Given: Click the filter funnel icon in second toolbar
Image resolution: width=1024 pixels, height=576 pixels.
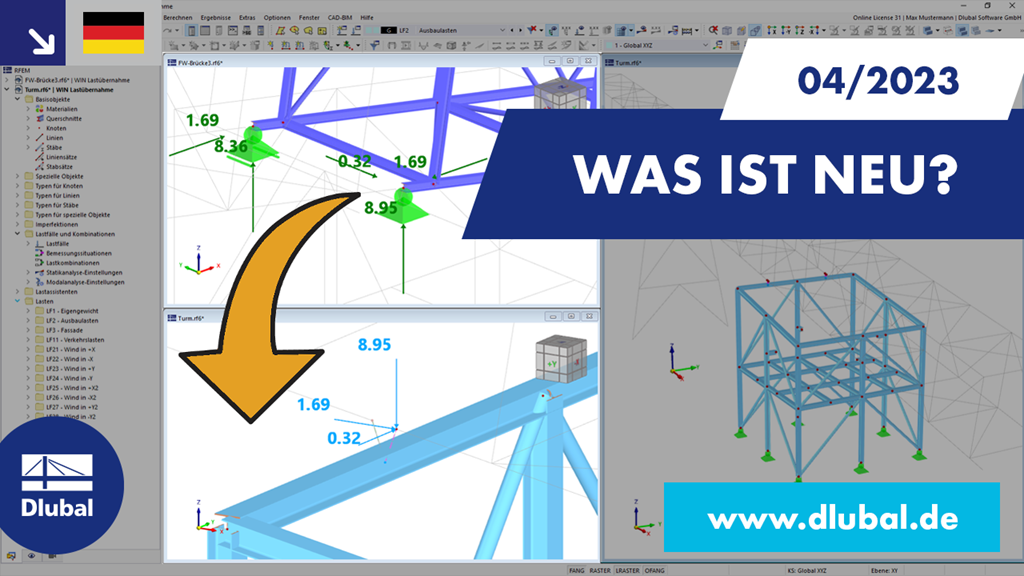Looking at the screenshot, I should coord(376,45).
